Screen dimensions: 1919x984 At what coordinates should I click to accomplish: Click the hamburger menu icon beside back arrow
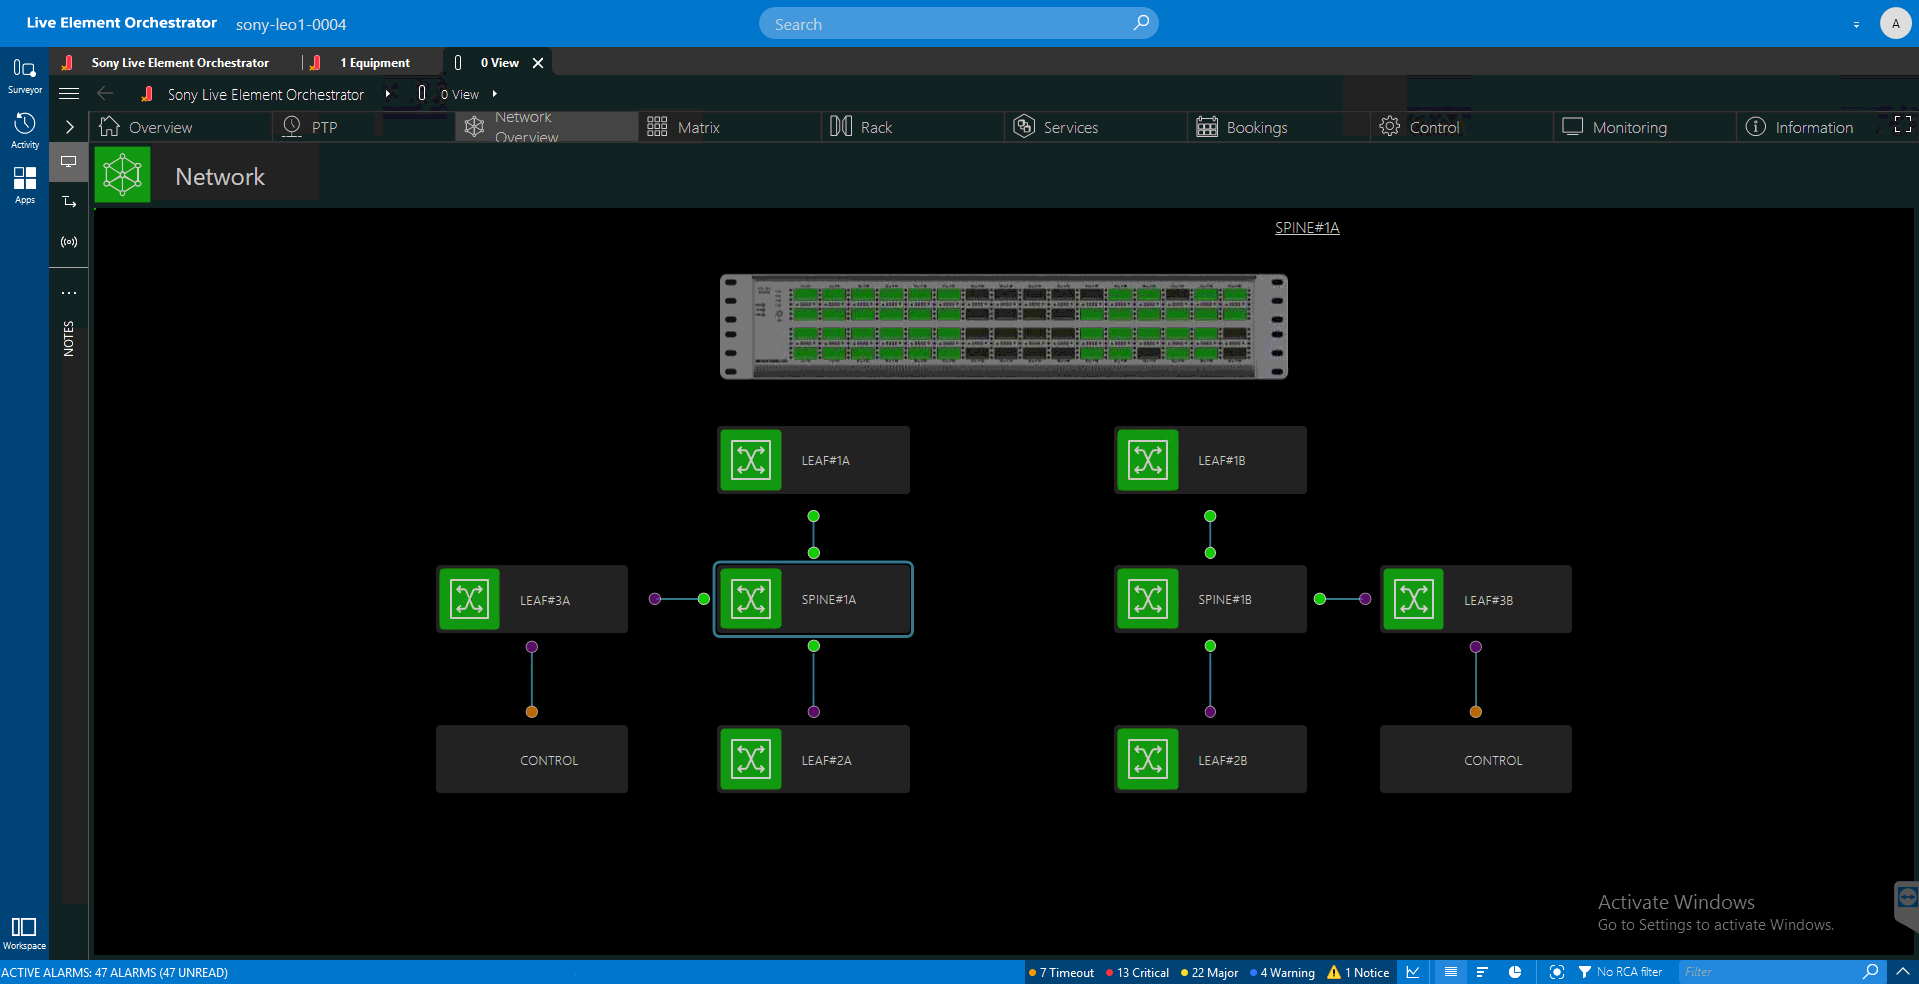pos(69,94)
